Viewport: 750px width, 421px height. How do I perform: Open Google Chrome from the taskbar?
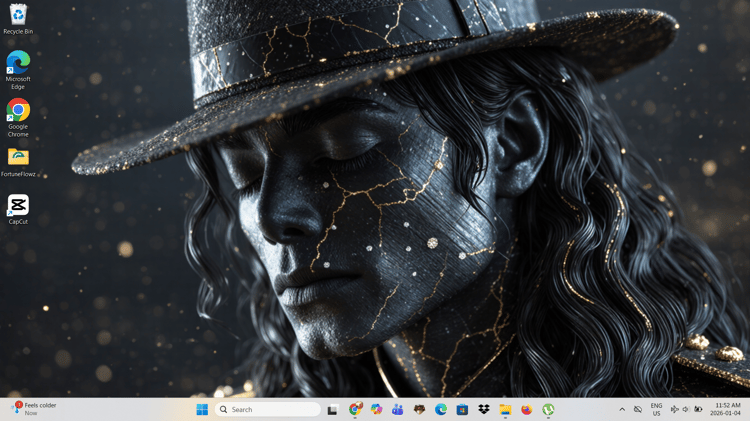355,410
